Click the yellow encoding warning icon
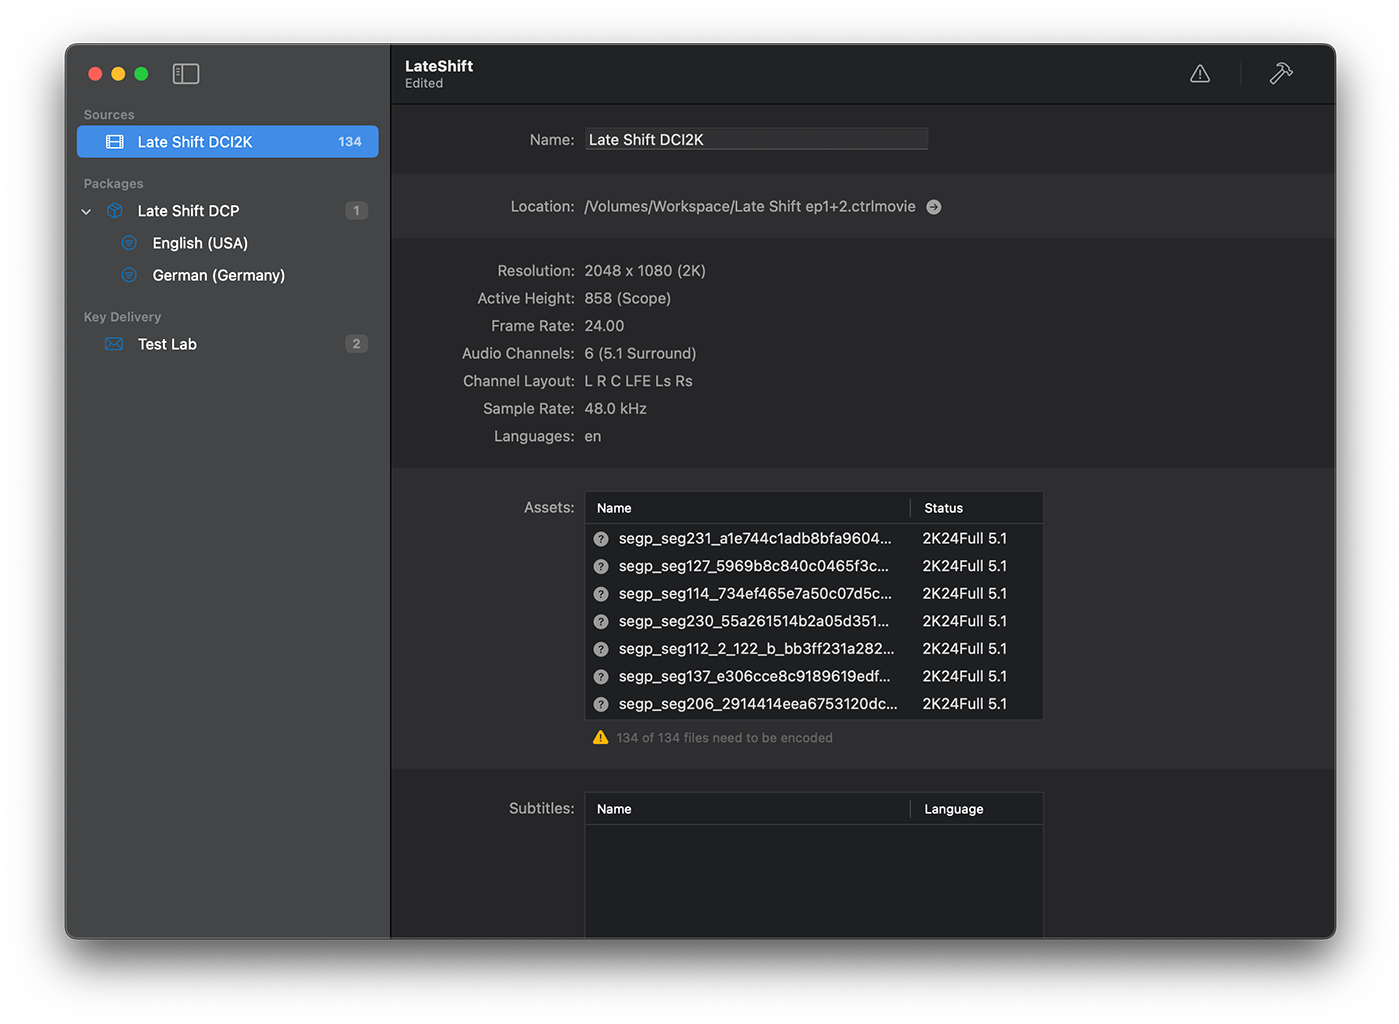This screenshot has width=1399, height=1024. tap(600, 738)
